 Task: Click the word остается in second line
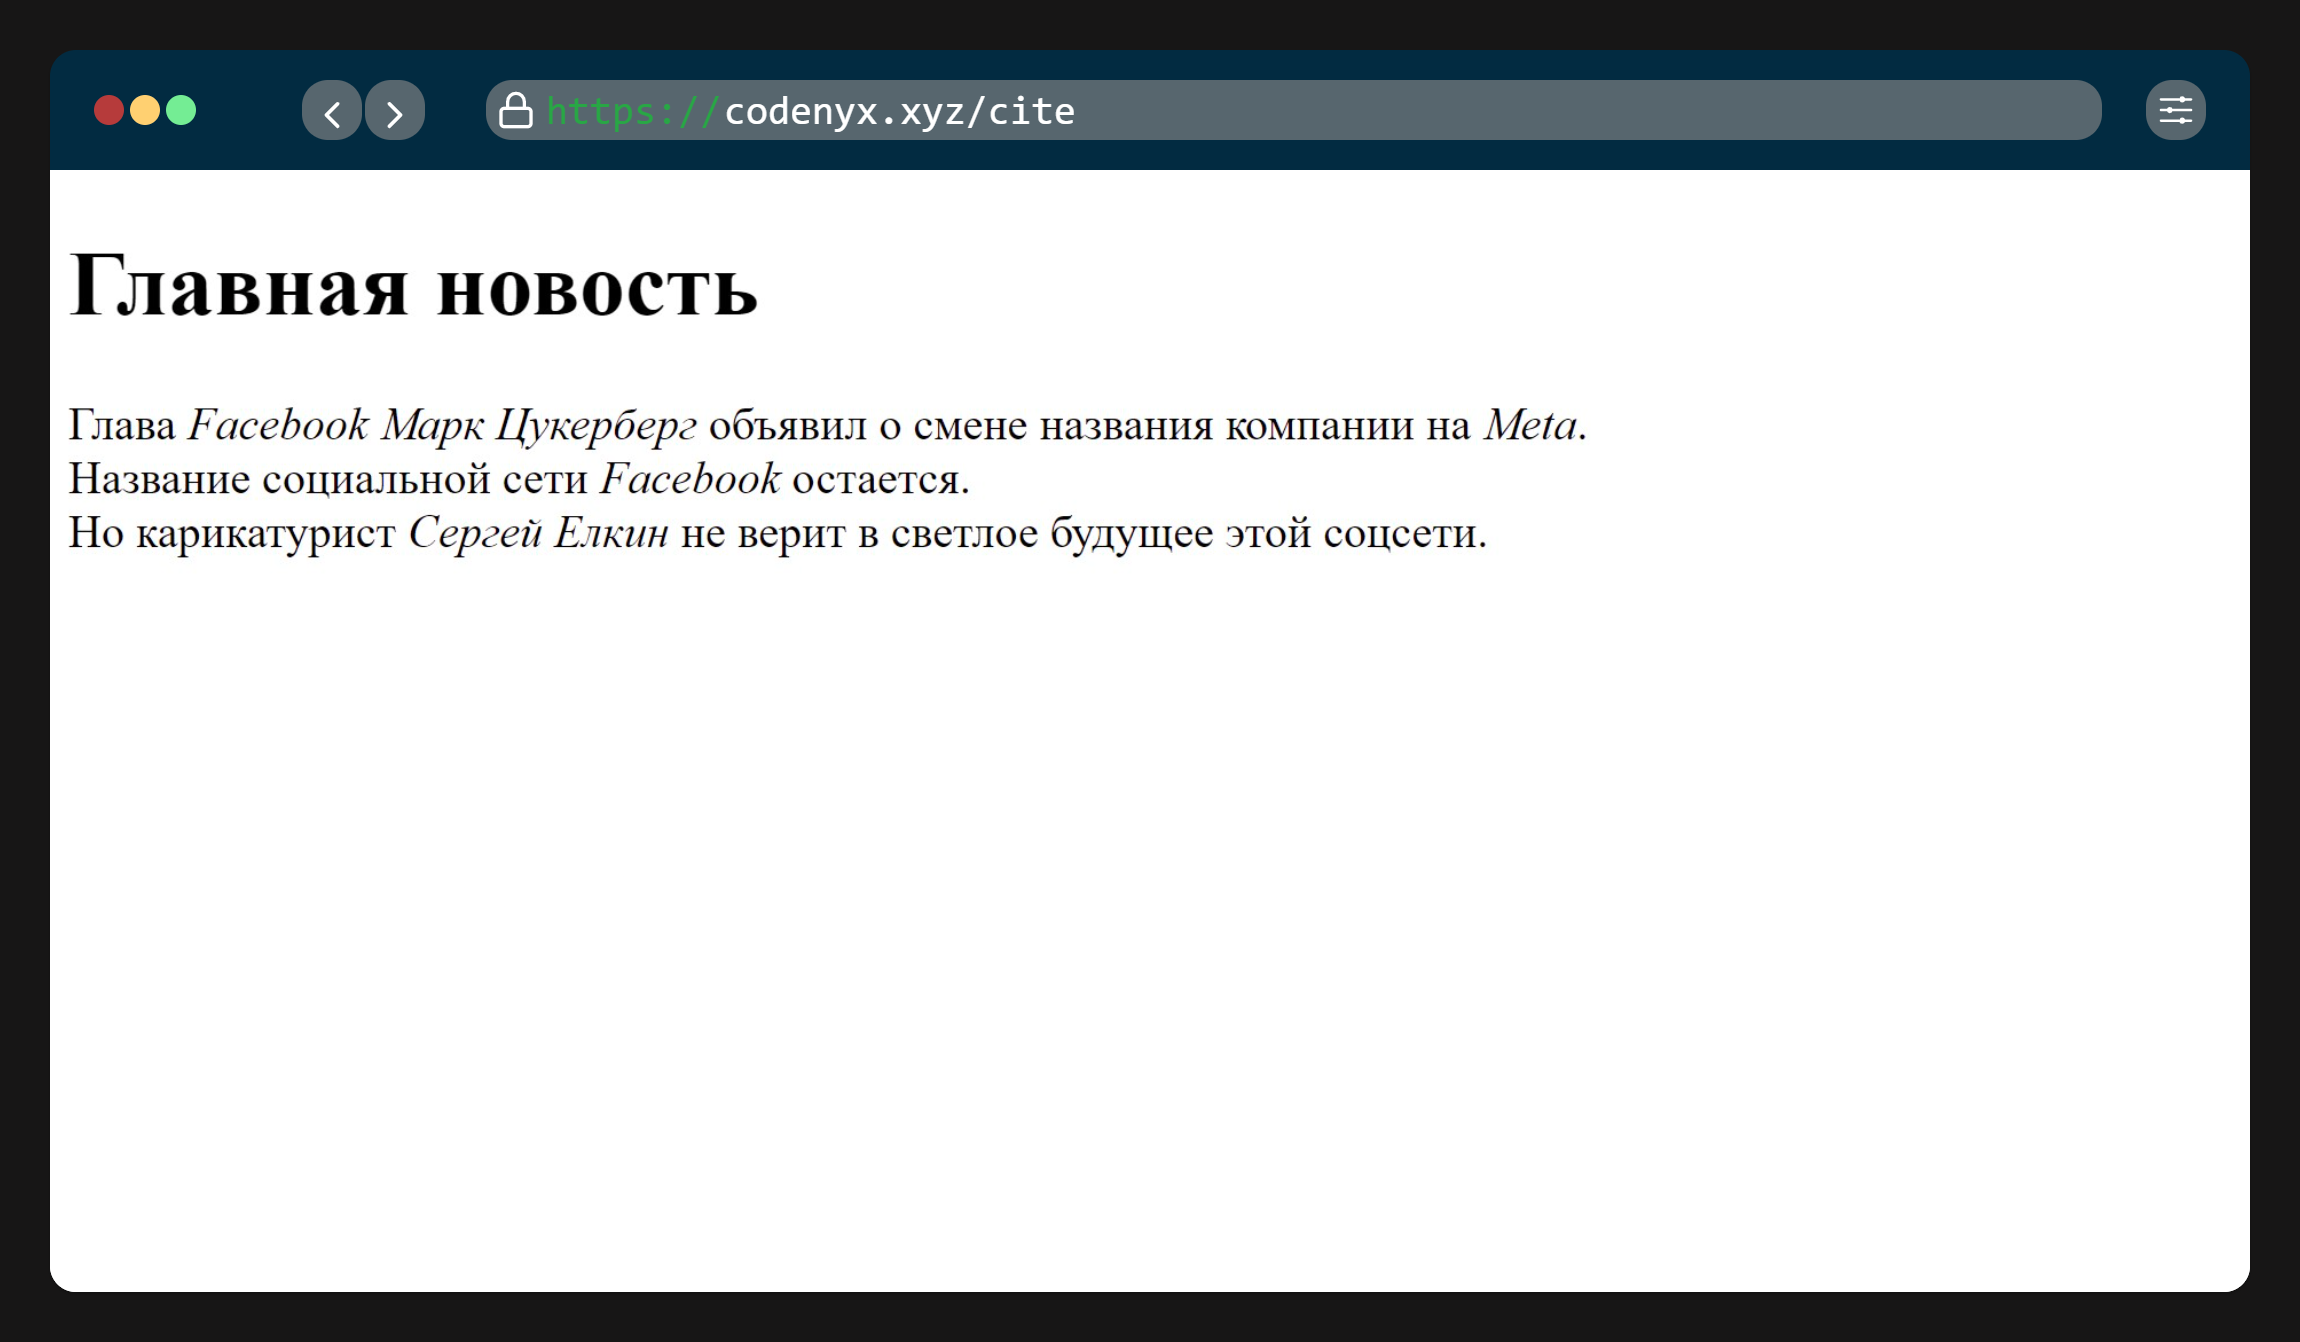click(876, 480)
